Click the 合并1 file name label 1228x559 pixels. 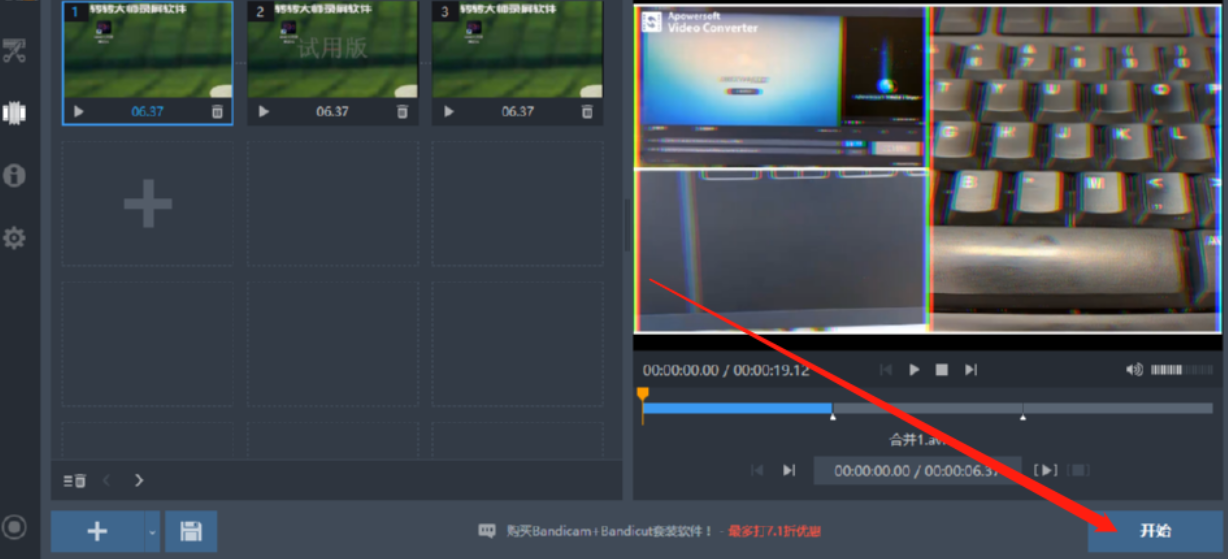(917, 439)
